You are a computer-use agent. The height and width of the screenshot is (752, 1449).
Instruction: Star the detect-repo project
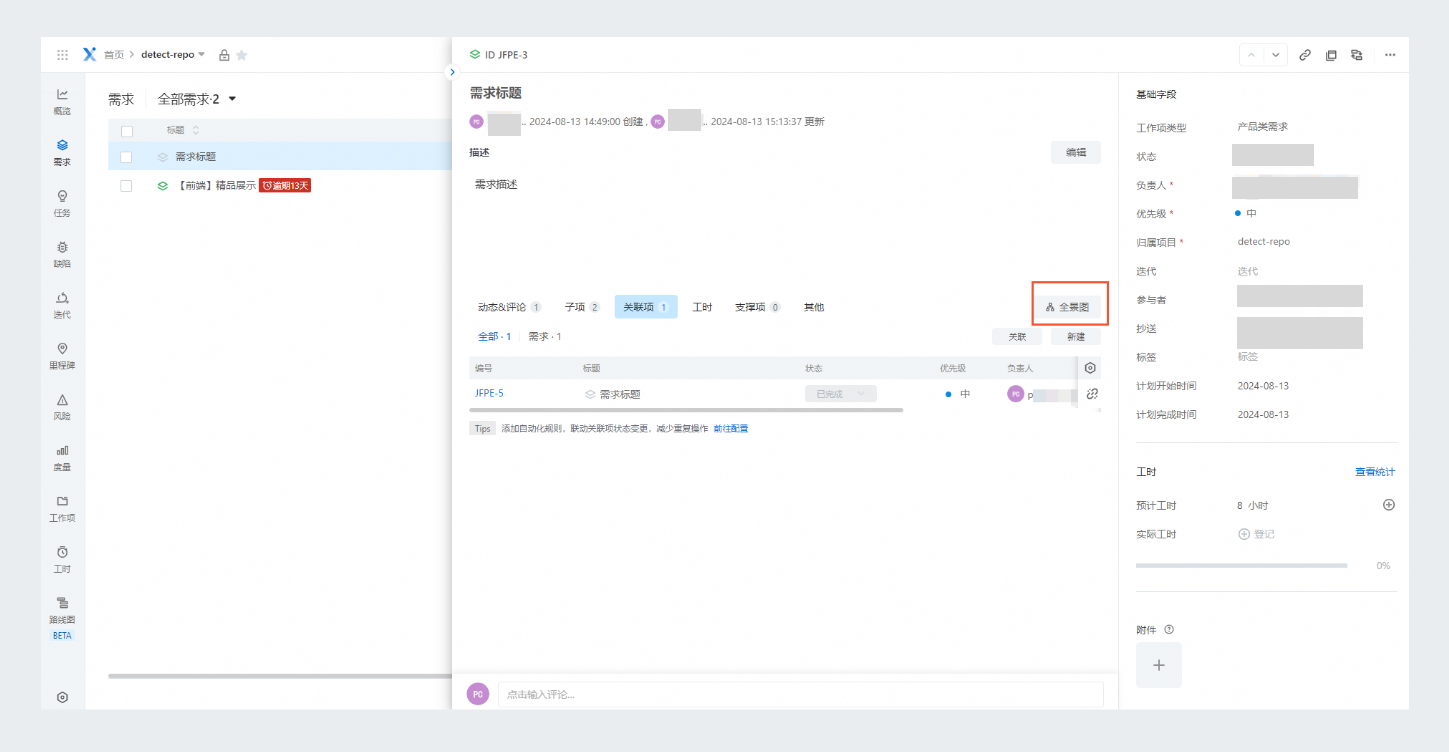[x=241, y=55]
